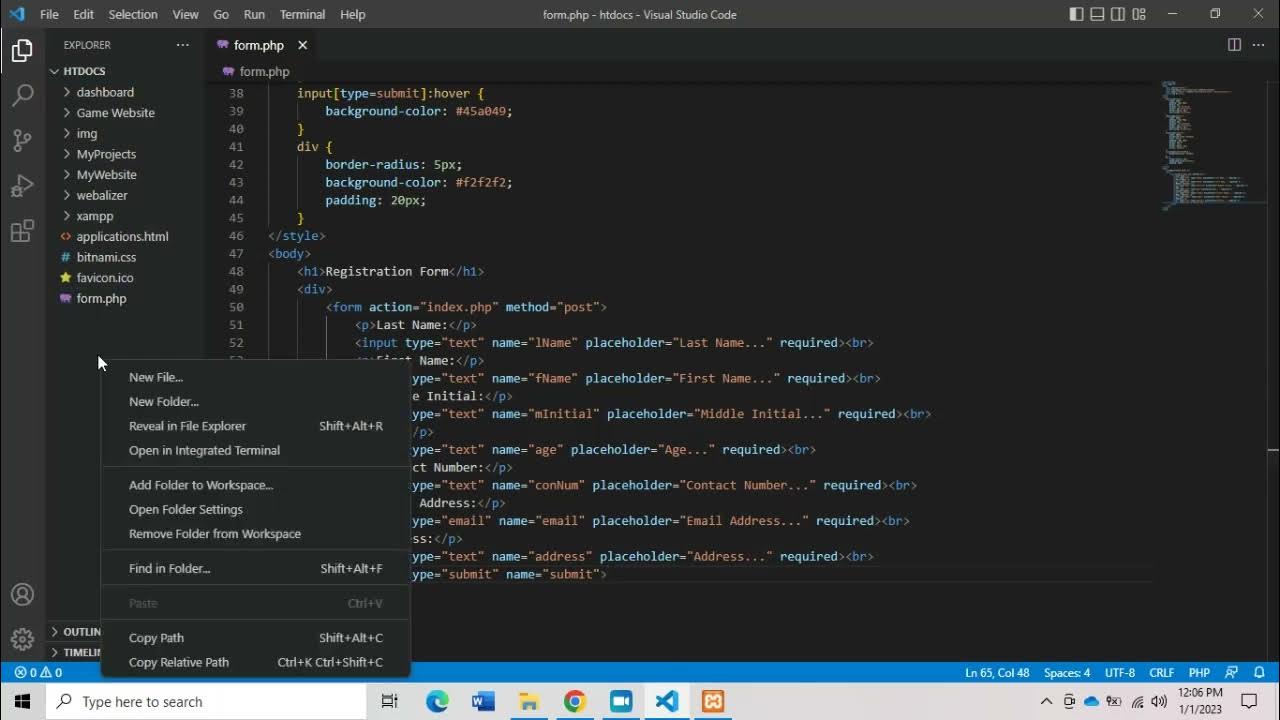Change PHP language mode

[x=1199, y=673]
